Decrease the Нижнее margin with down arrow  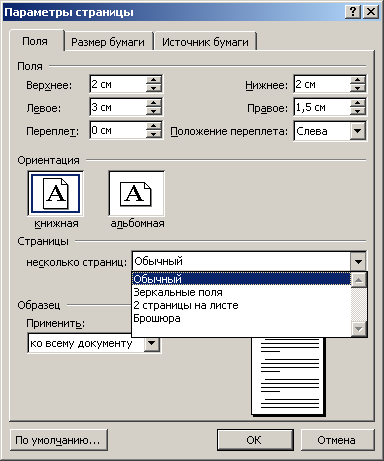pyautogui.click(x=358, y=88)
